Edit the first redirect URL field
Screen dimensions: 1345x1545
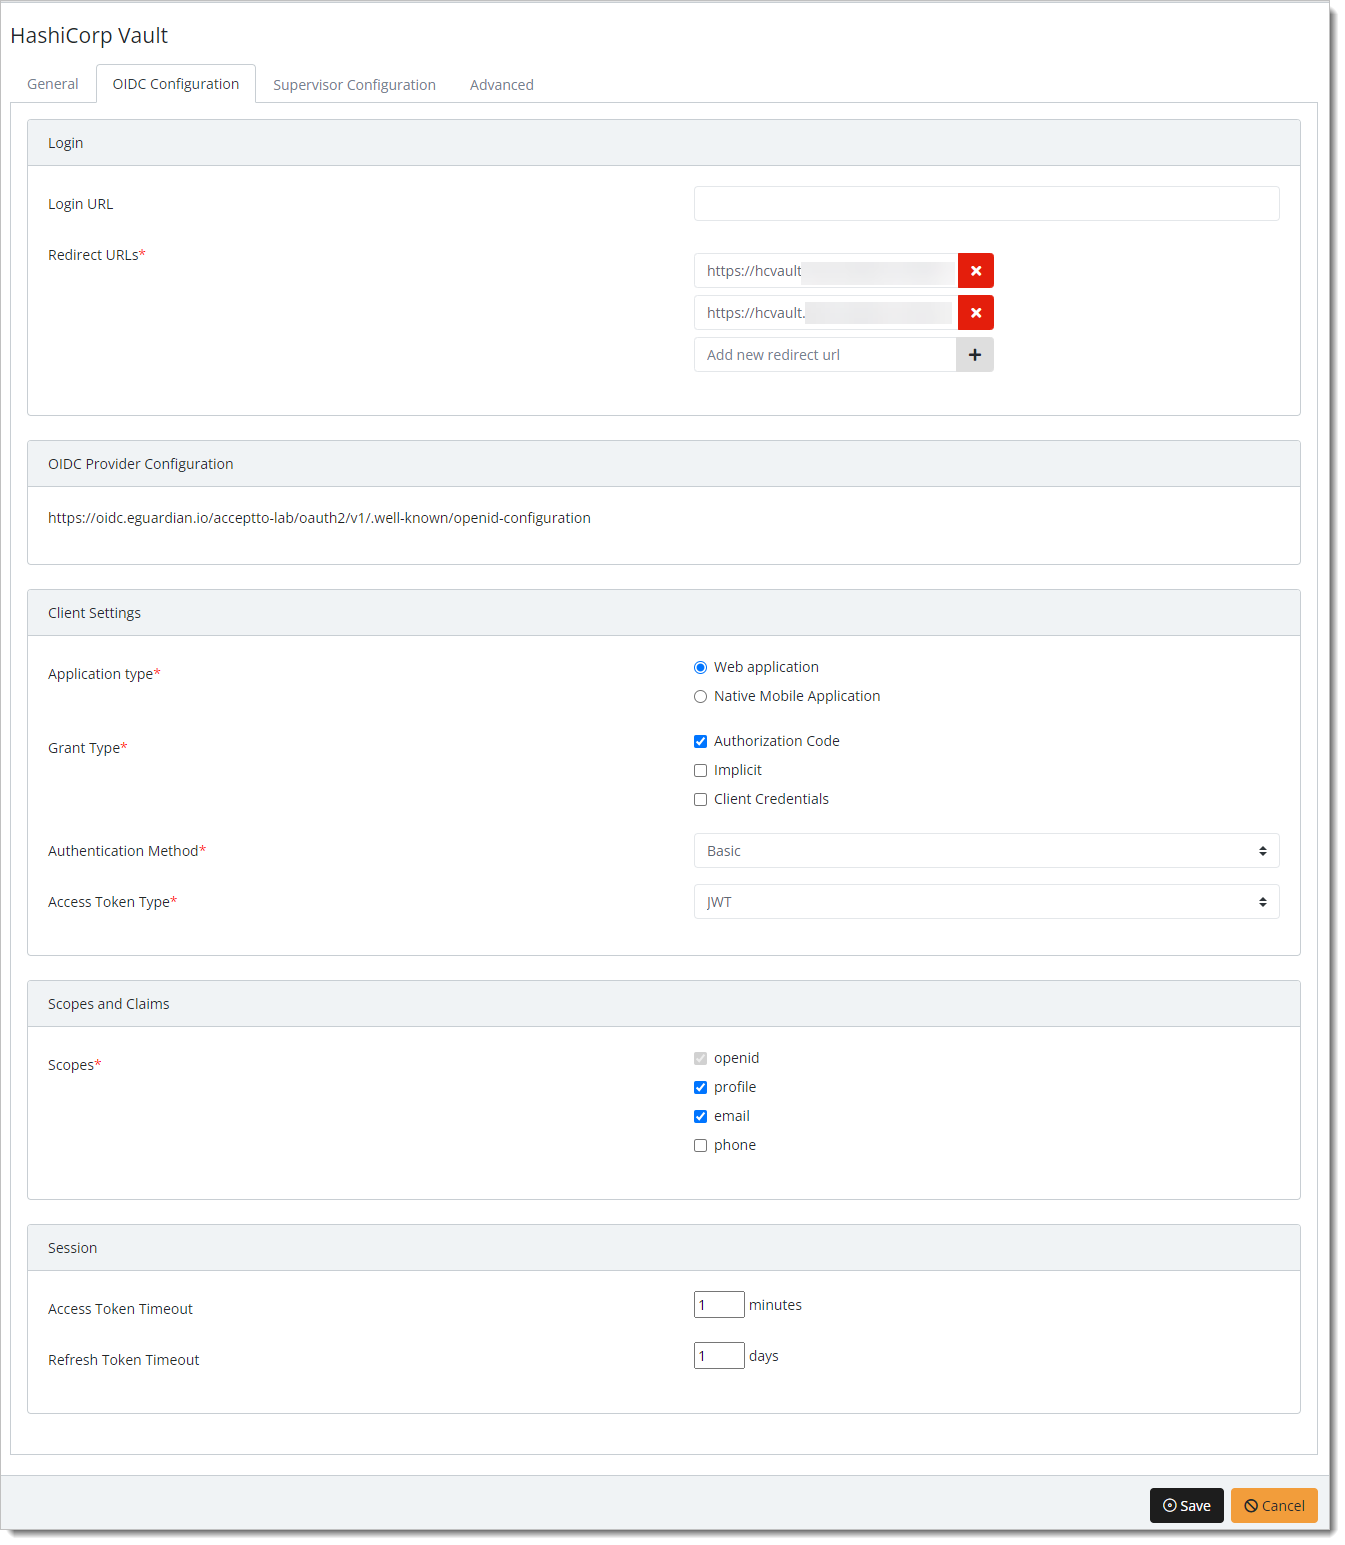point(826,271)
